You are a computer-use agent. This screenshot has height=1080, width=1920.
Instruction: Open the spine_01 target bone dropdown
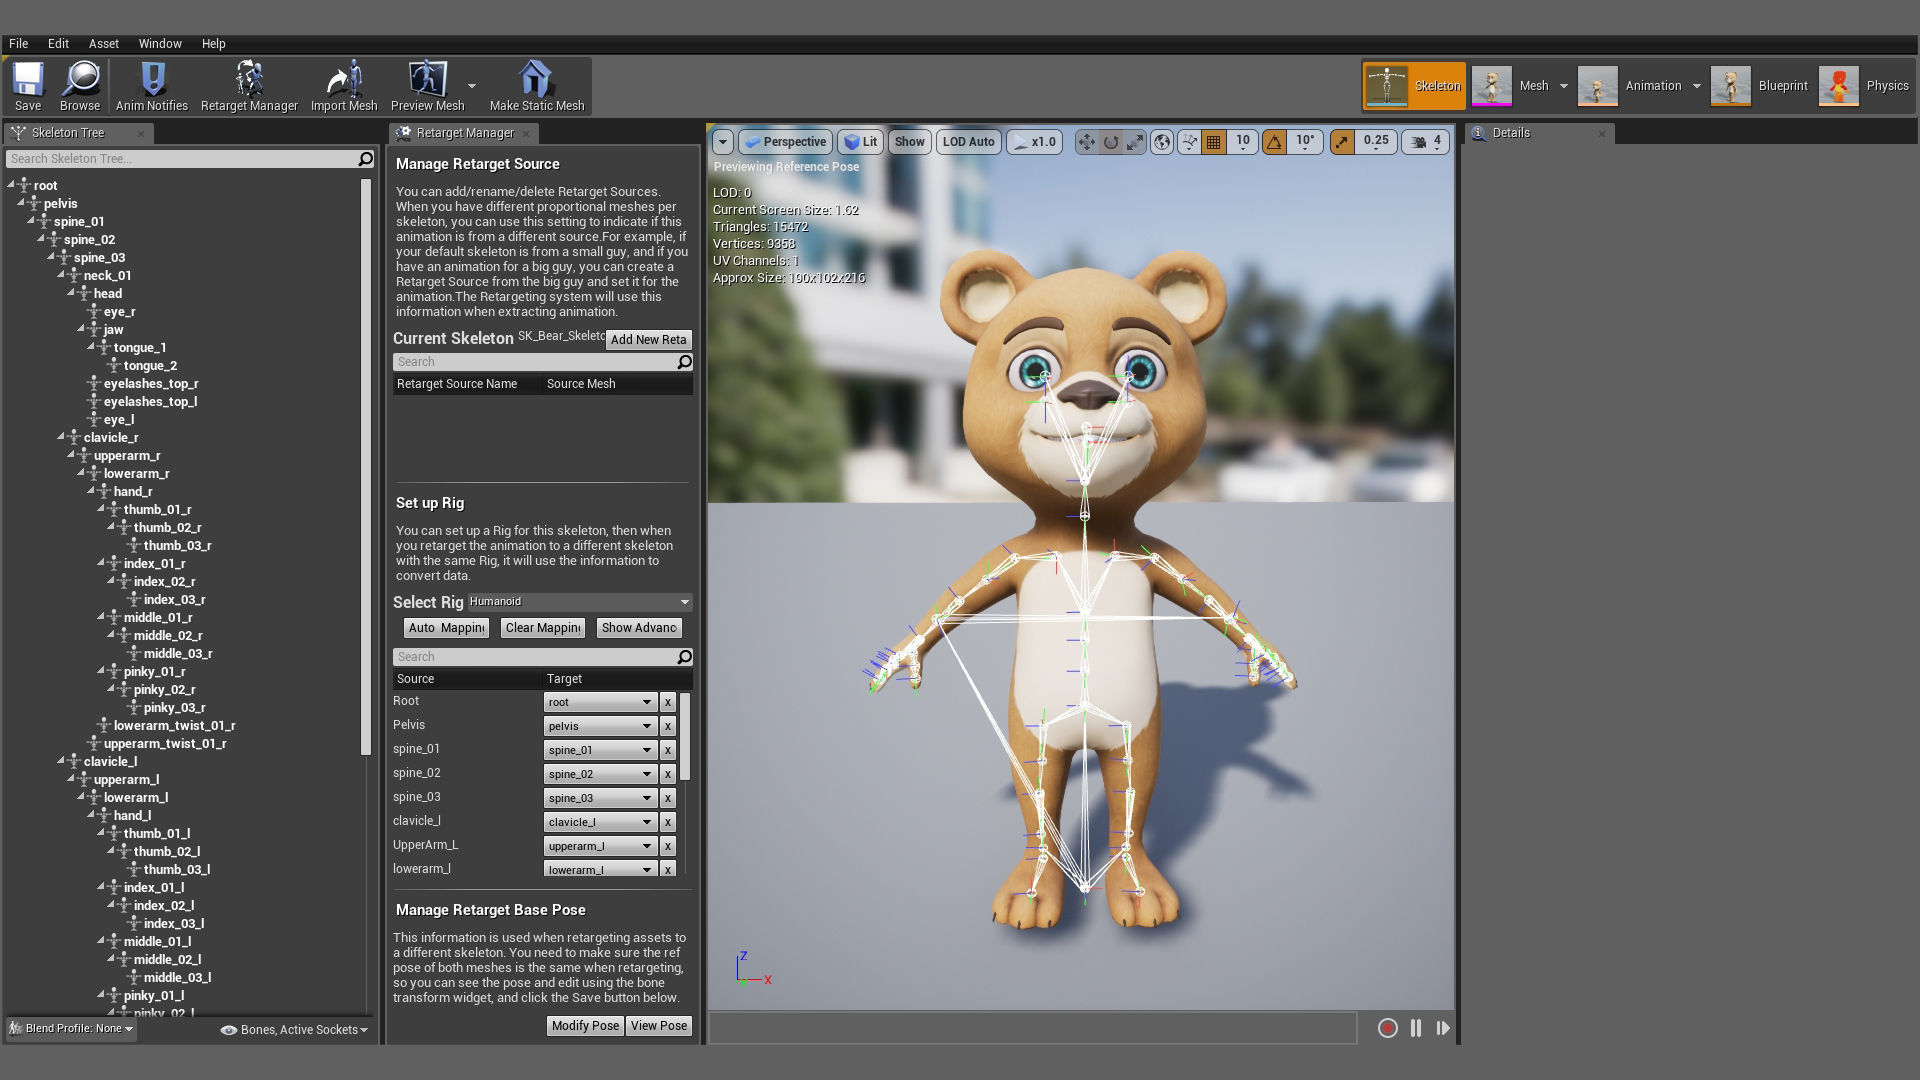(600, 750)
